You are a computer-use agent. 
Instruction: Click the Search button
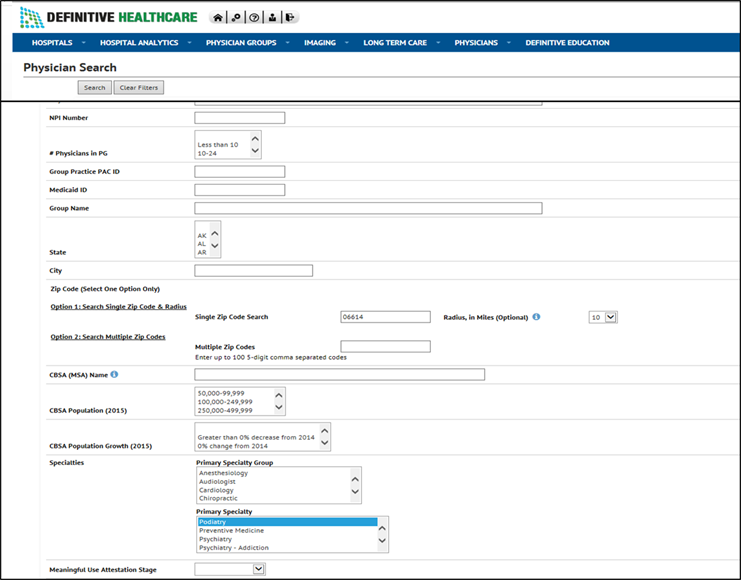tap(95, 87)
